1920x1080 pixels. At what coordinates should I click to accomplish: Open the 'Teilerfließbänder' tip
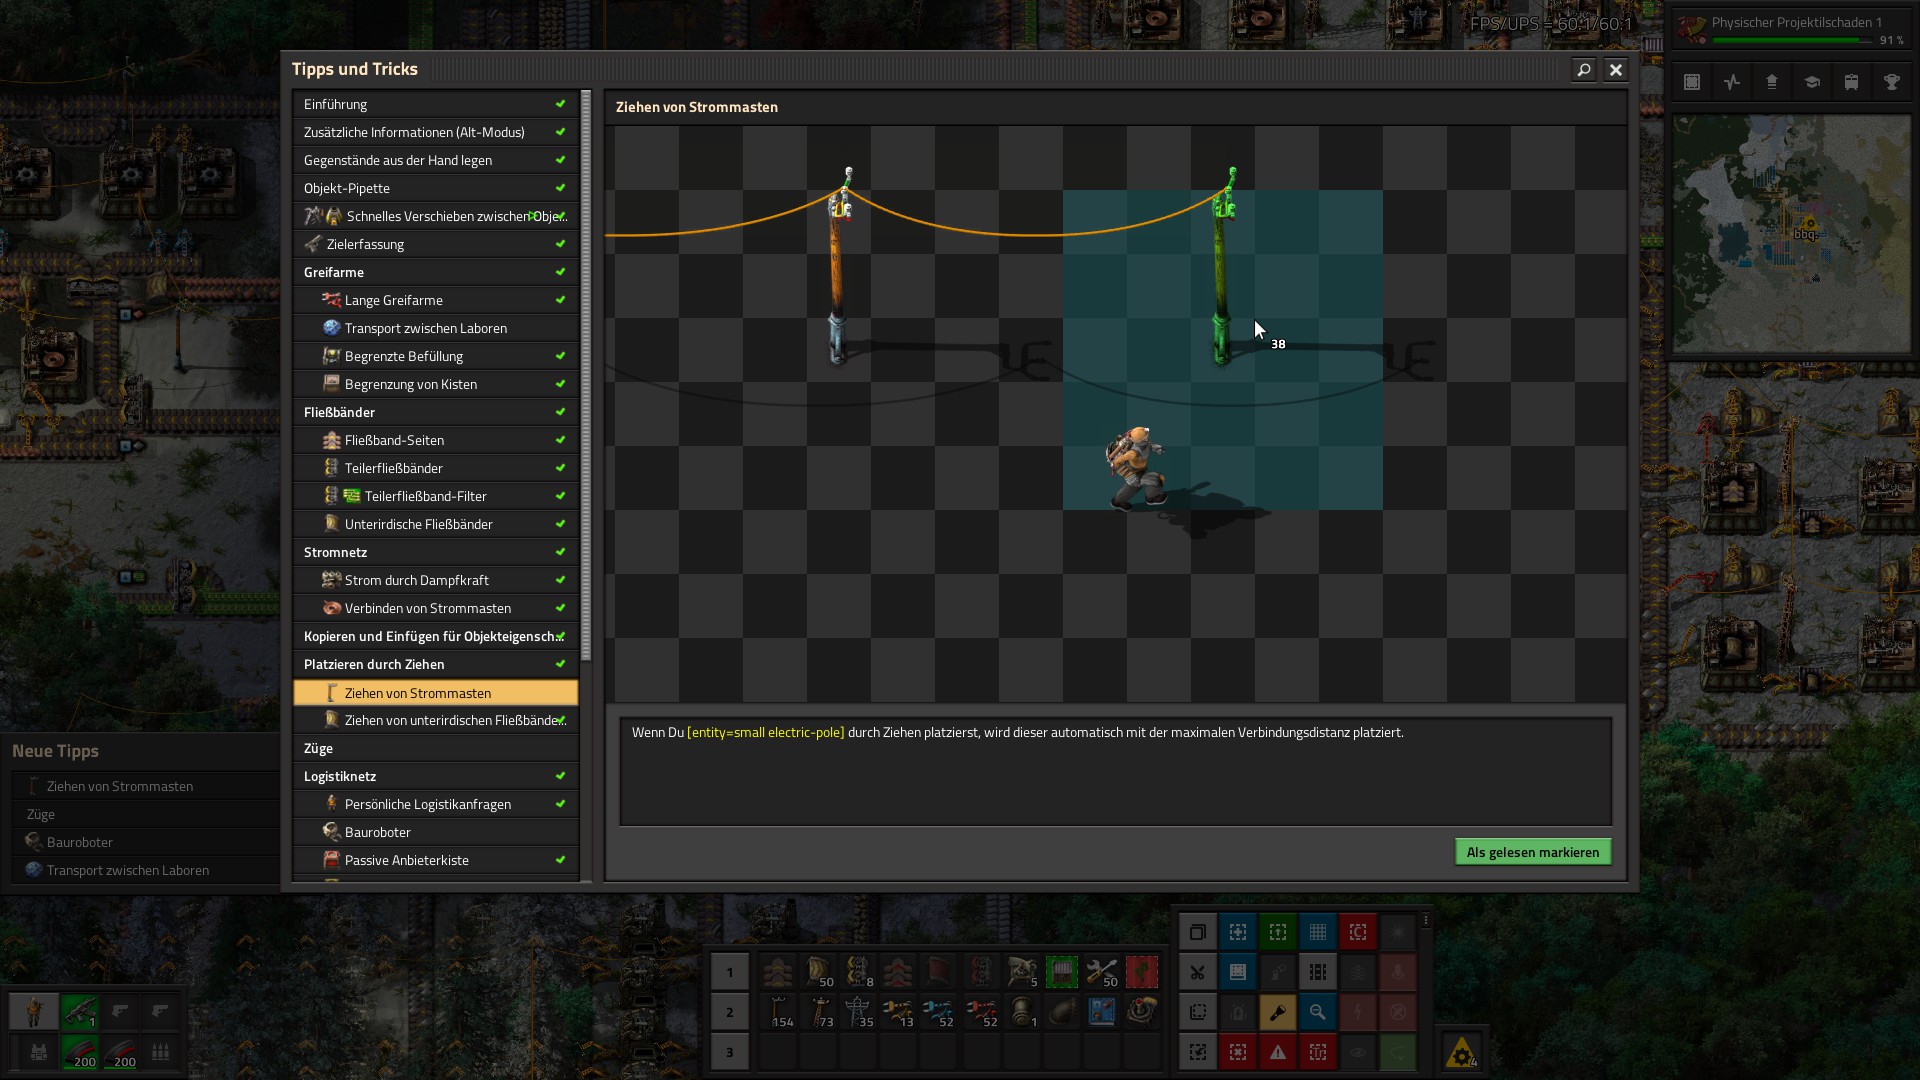click(x=436, y=468)
